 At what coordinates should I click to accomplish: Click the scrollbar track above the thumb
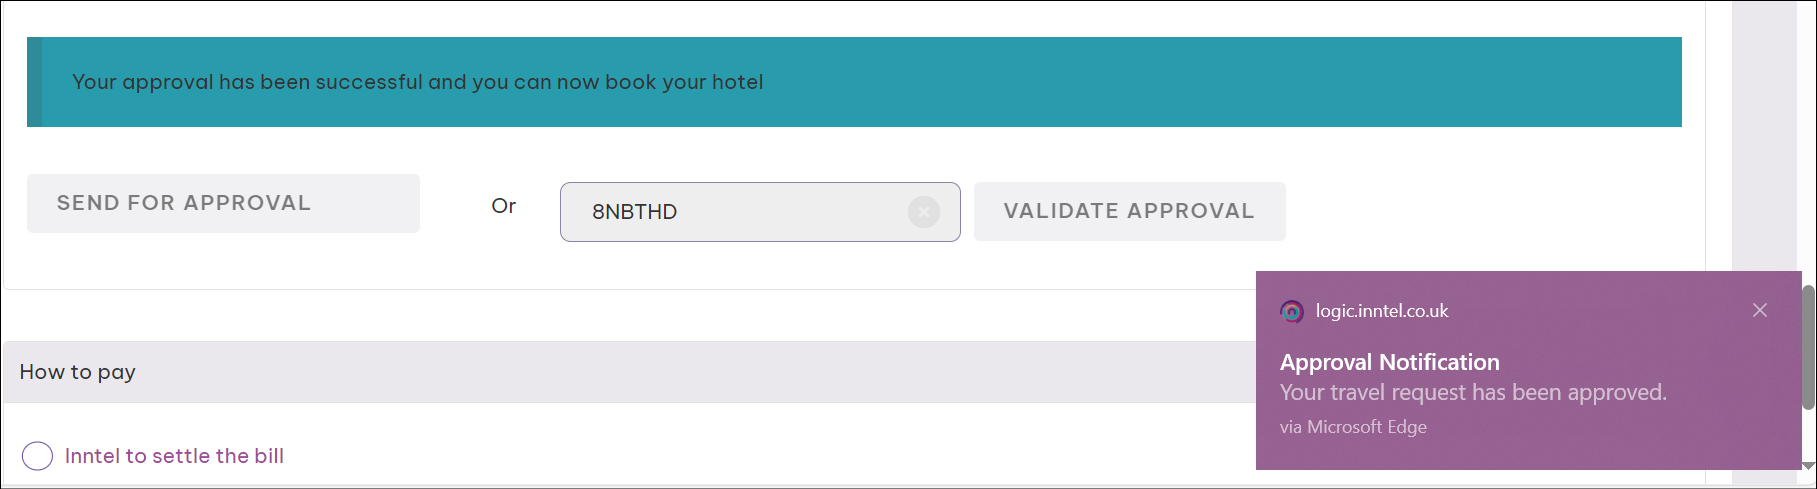coord(1808,140)
